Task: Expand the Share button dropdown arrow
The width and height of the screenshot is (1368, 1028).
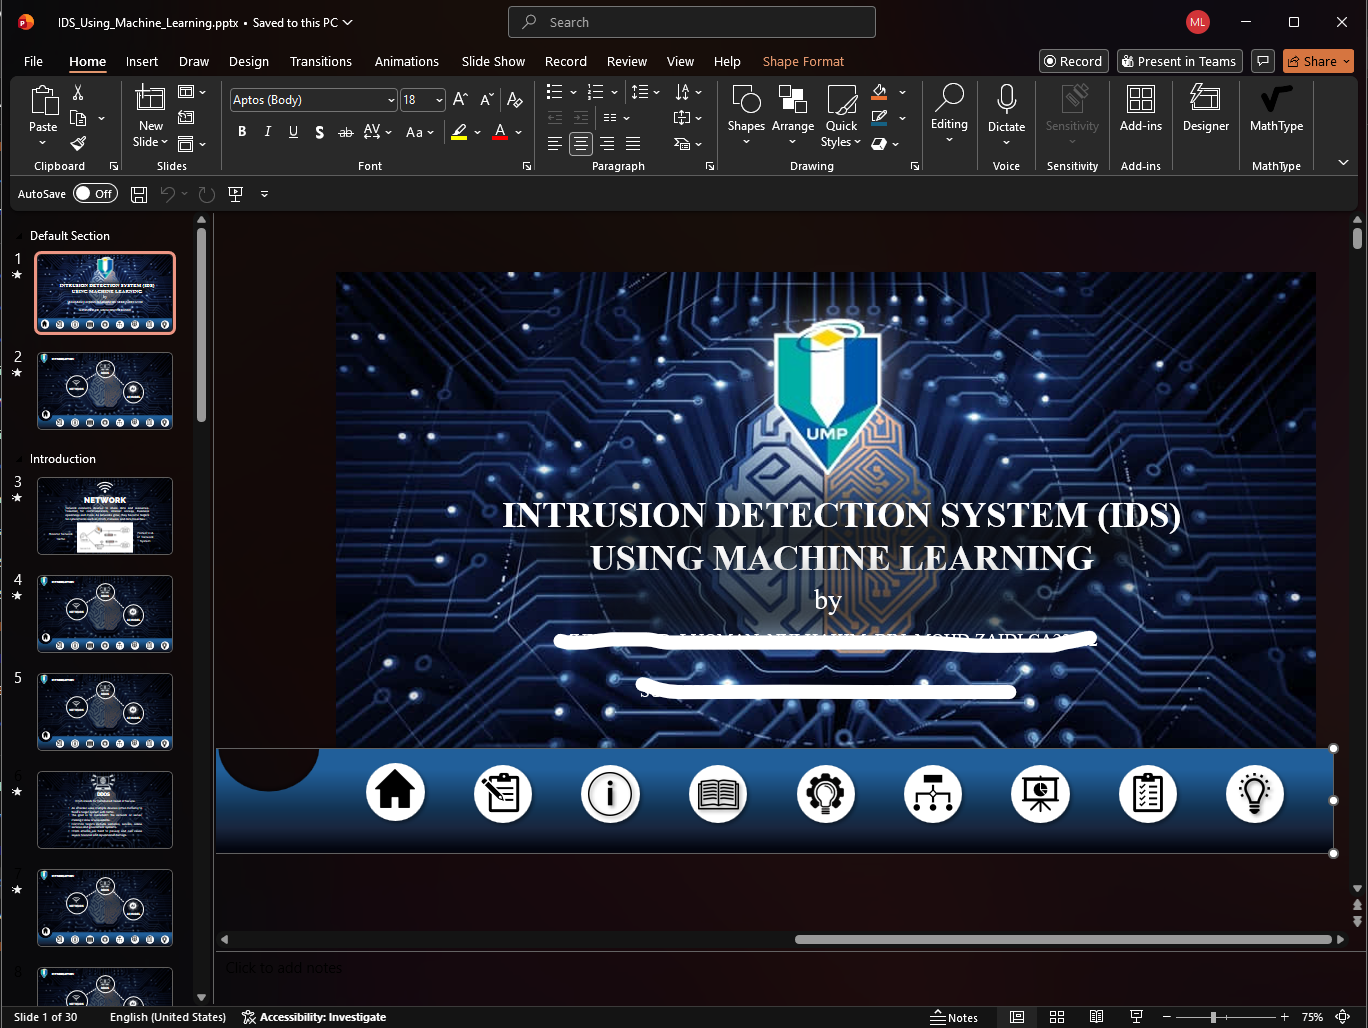Action: pyautogui.click(x=1346, y=62)
